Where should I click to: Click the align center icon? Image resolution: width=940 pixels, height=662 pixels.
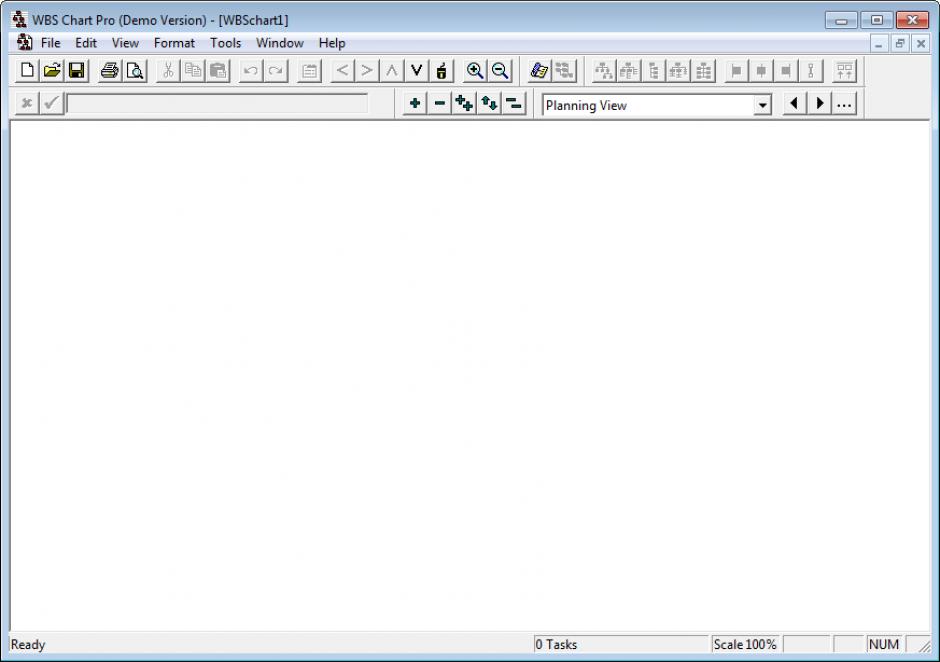pos(761,71)
